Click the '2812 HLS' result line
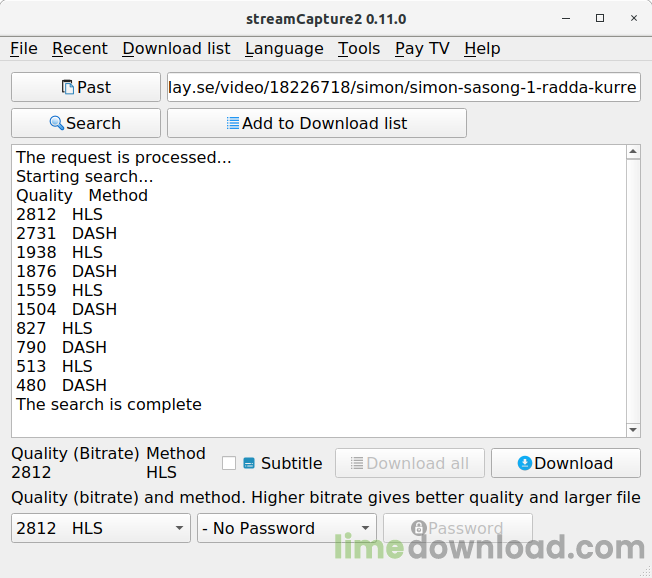Screen dimensions: 652x578 click(x=59, y=215)
